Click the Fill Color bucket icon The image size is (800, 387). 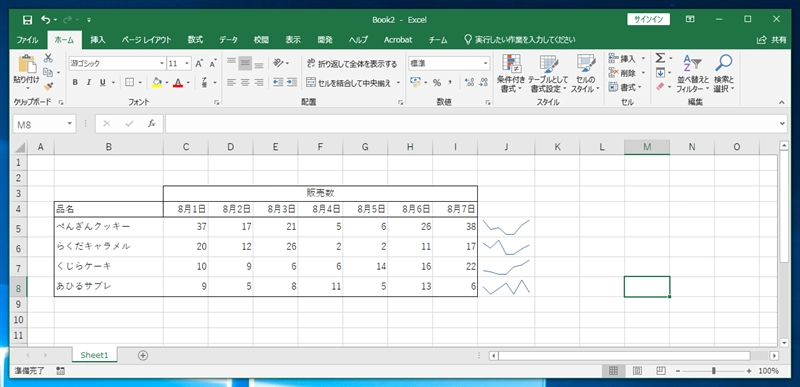[x=157, y=82]
